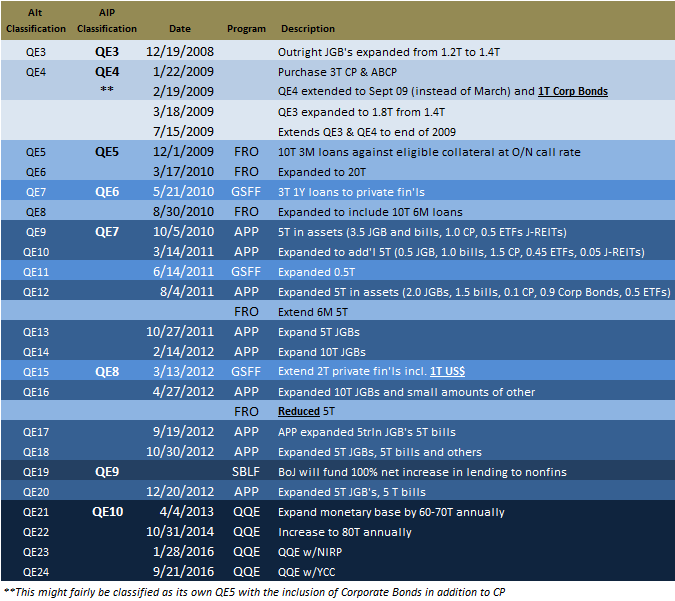Click "Expand 5T JGBs" description
This screenshot has height=601, width=675.
point(319,332)
